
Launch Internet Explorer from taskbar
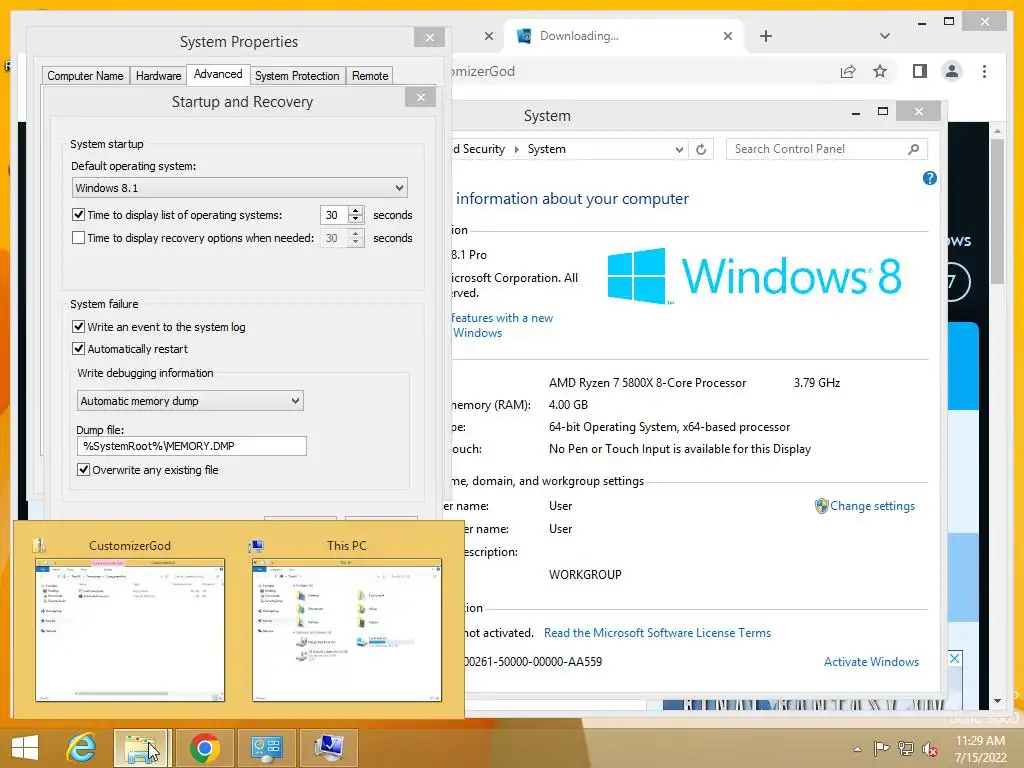click(x=82, y=748)
